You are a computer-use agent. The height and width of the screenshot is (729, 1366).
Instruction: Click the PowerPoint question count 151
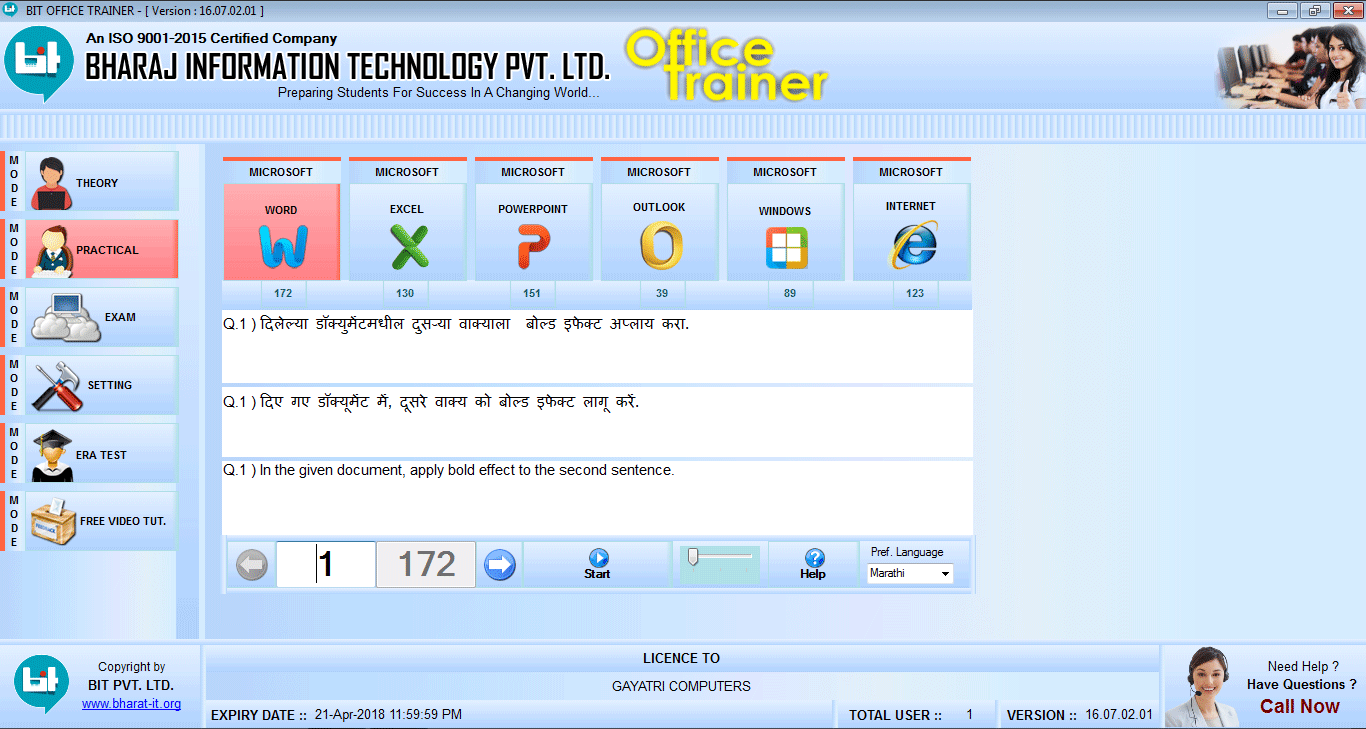[532, 293]
